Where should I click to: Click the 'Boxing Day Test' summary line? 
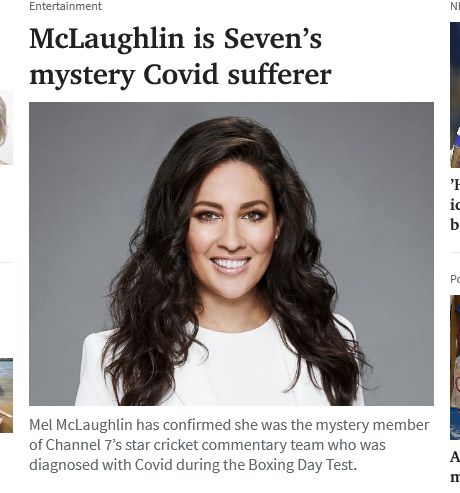tap(193, 465)
